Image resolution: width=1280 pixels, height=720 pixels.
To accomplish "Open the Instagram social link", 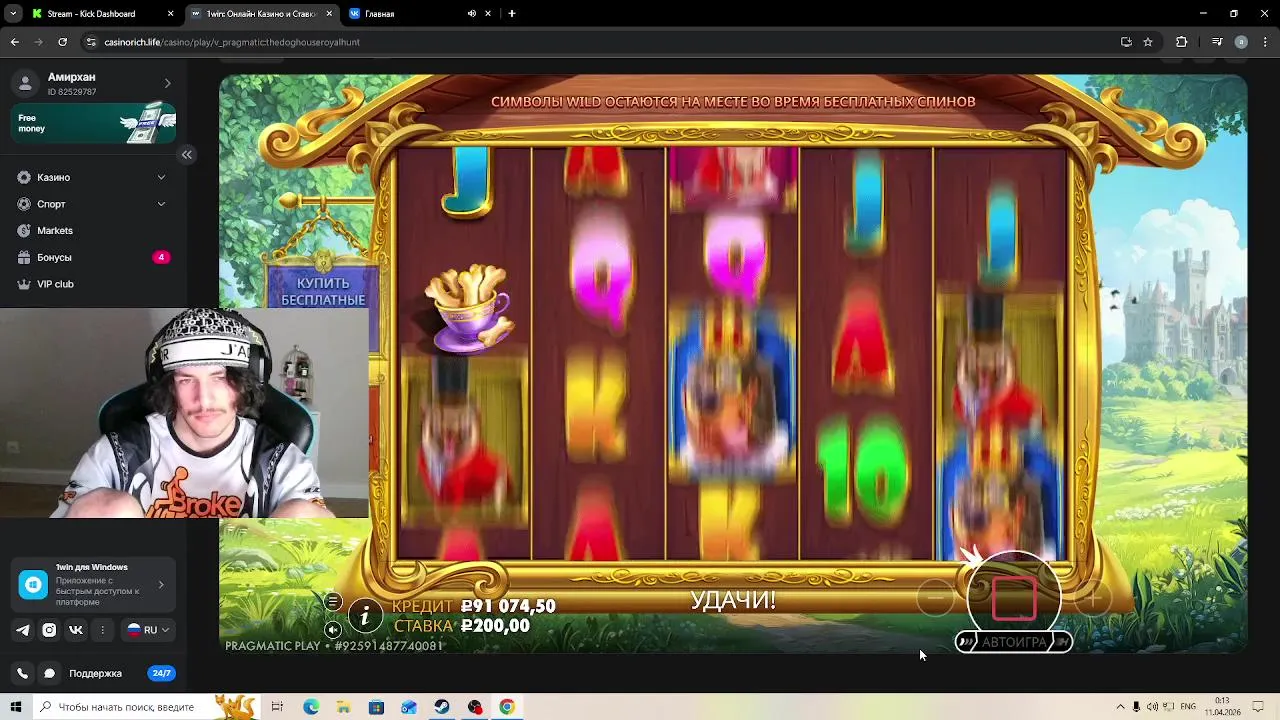I will (x=49, y=630).
